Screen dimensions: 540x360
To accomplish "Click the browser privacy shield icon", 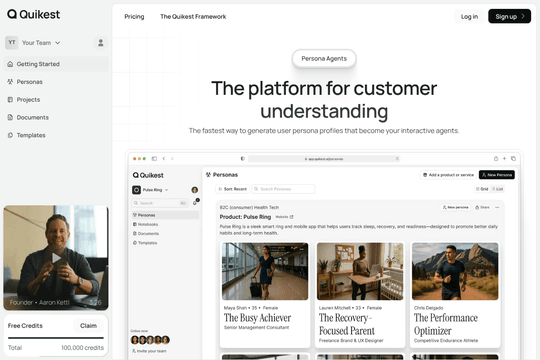I will [243, 159].
